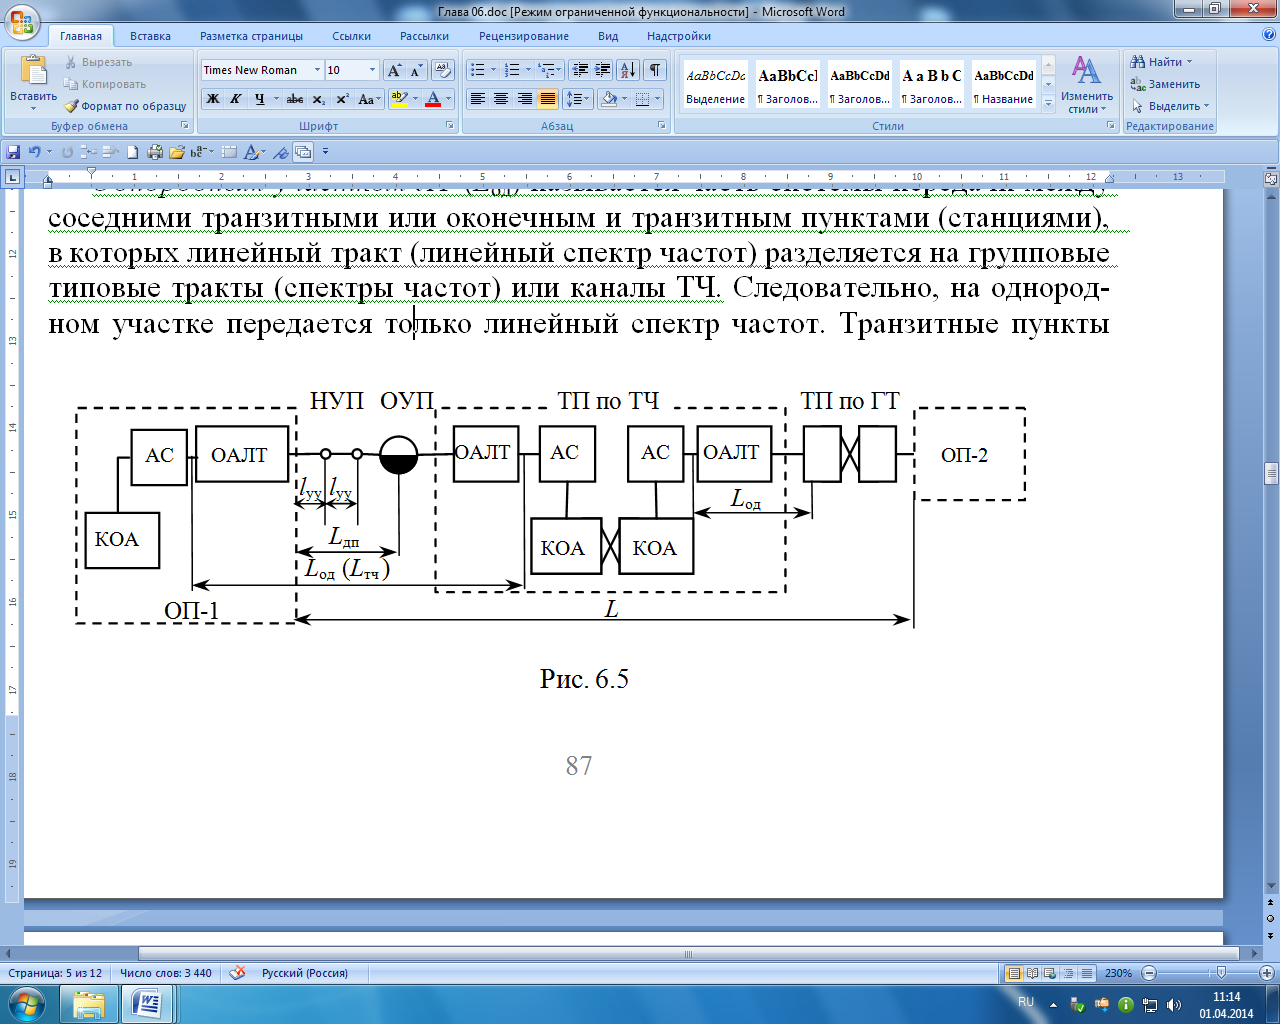Toggle bold formatting (Ж)
This screenshot has width=1280, height=1024.
(212, 99)
